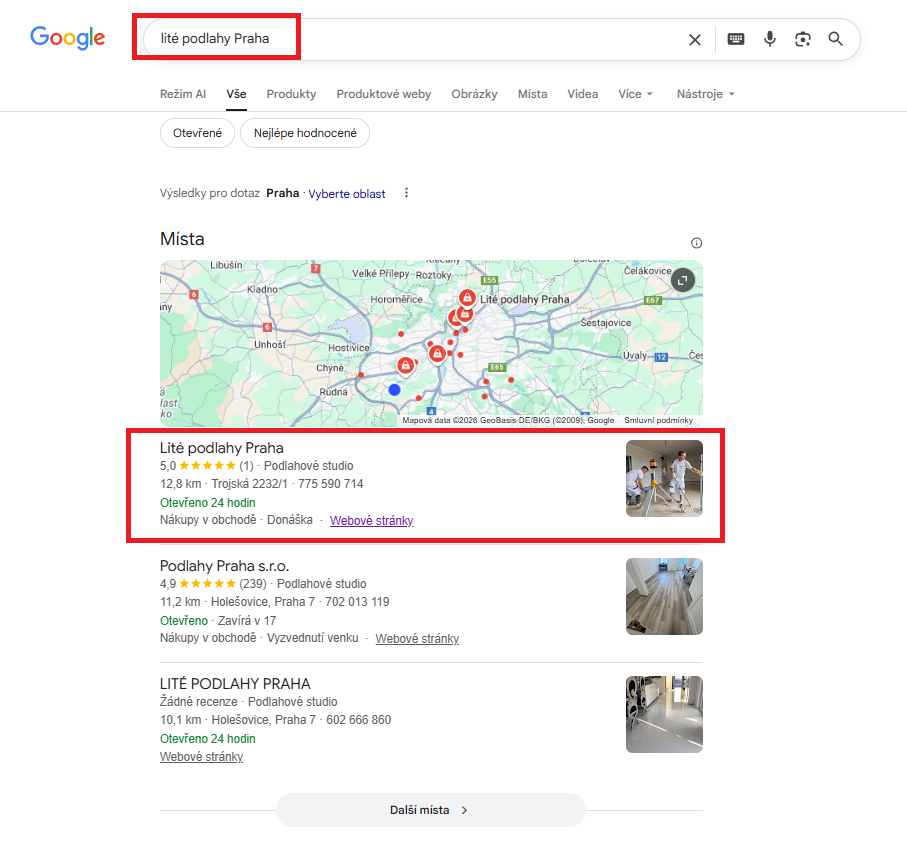Start voice search with the microphone icon

tap(769, 39)
